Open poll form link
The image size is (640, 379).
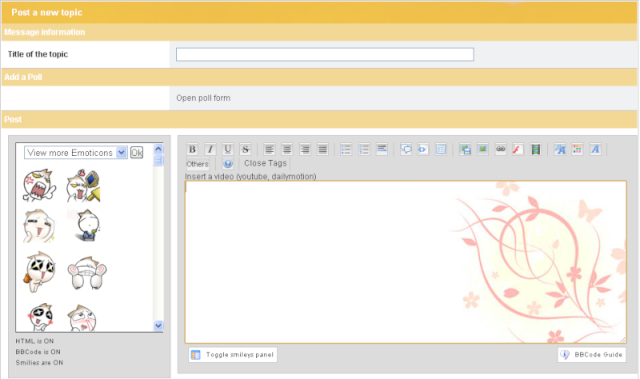tap(203, 98)
